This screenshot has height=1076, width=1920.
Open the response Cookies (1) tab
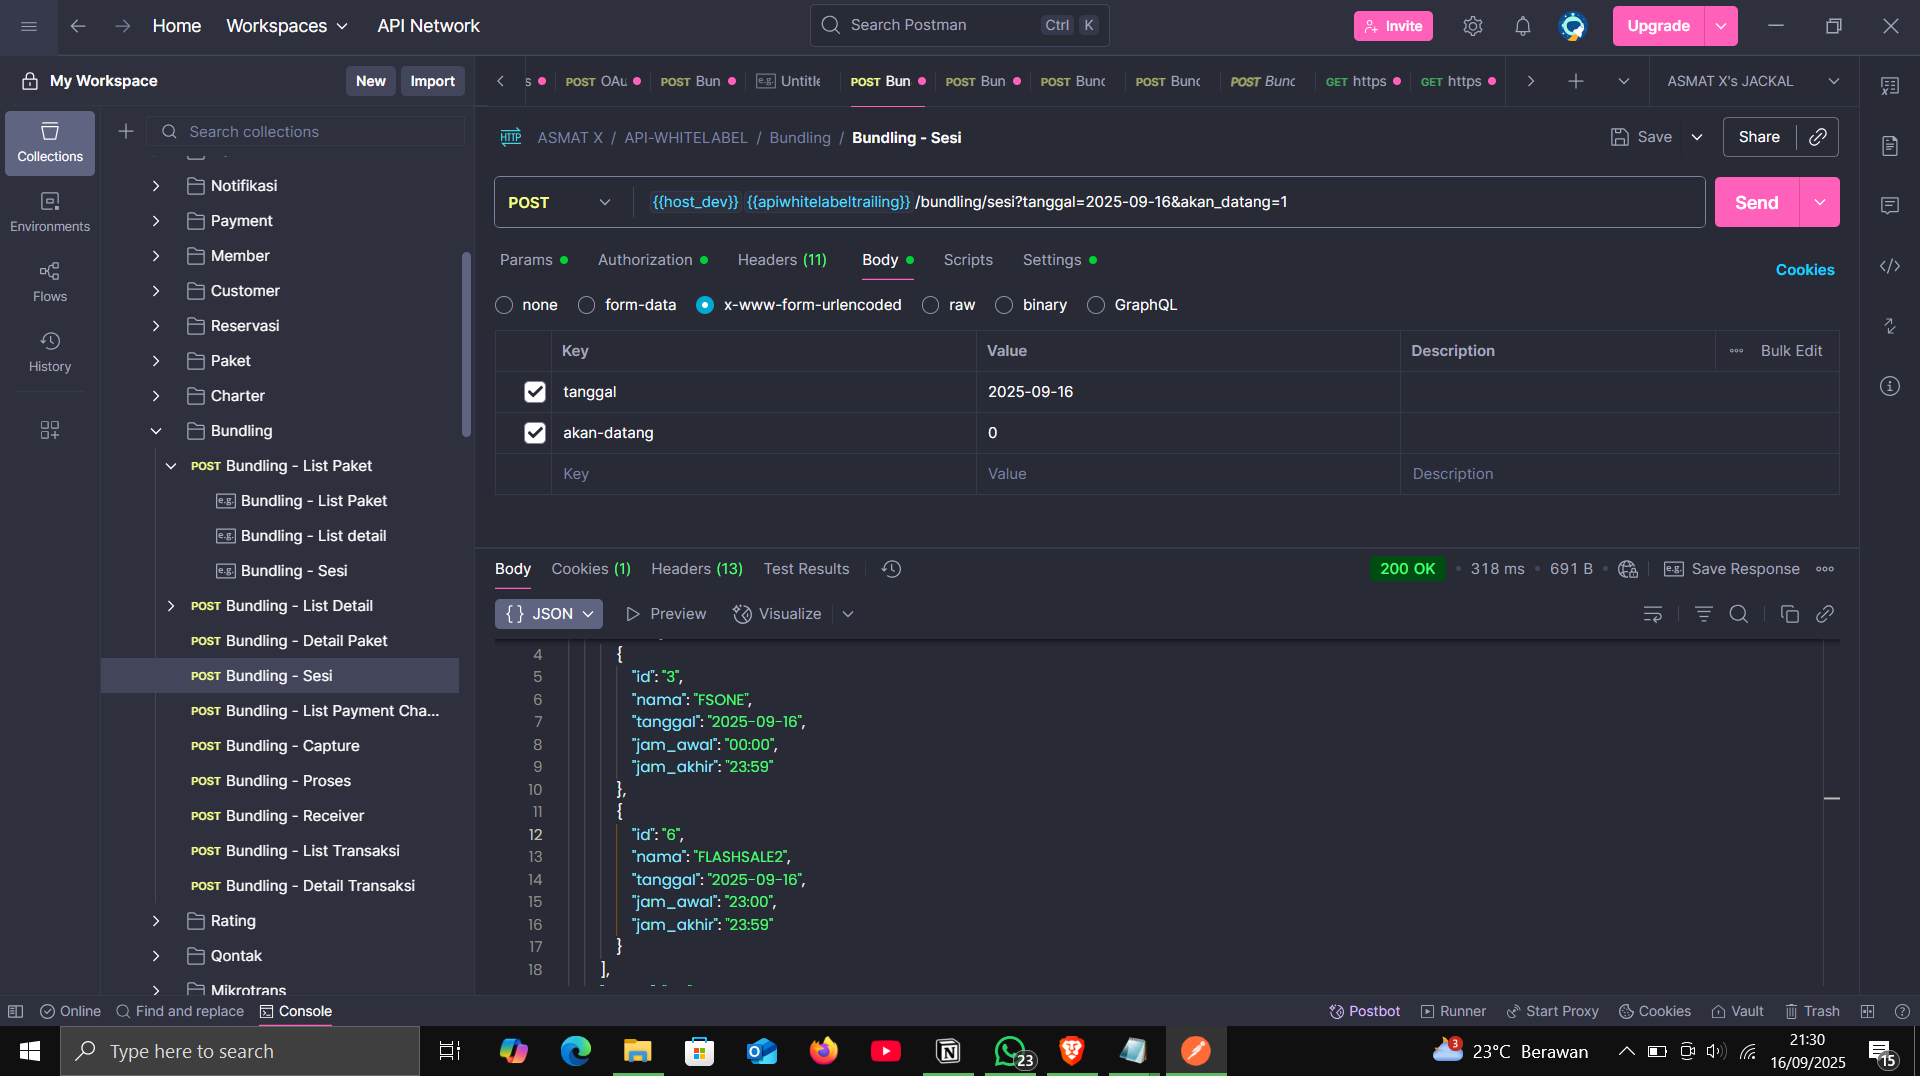[x=591, y=569]
